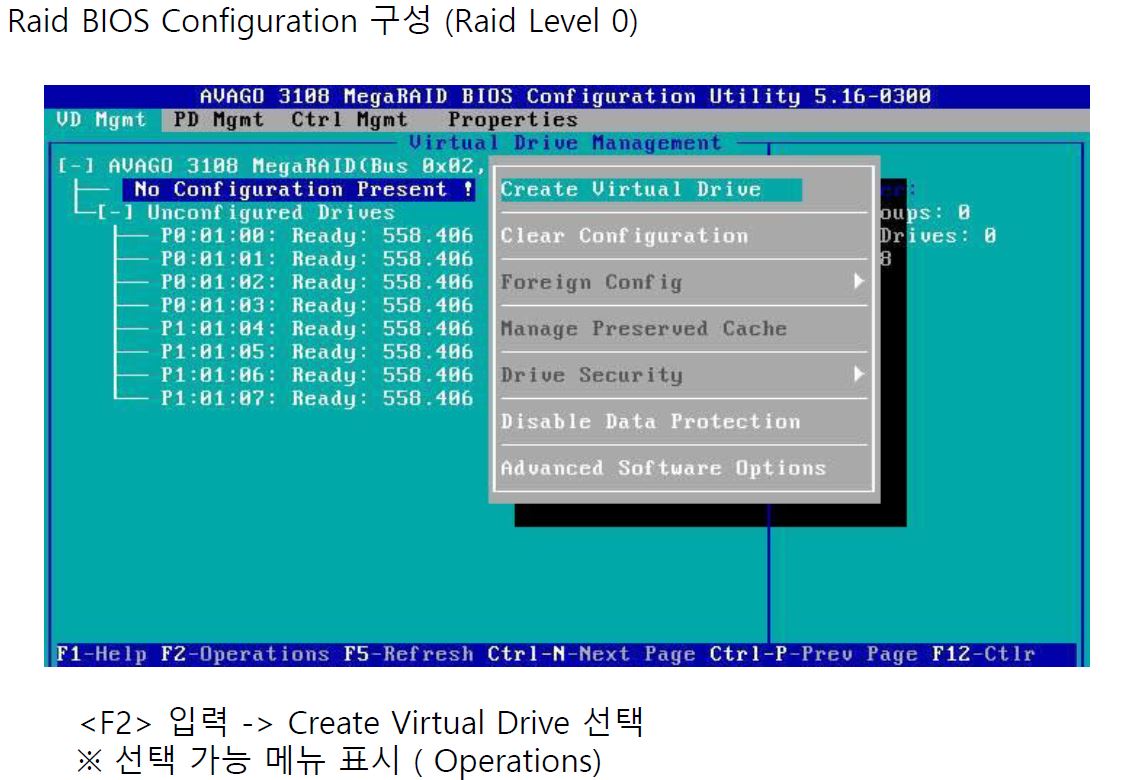Open the Properties tab
The image size is (1132, 780).
(x=512, y=120)
